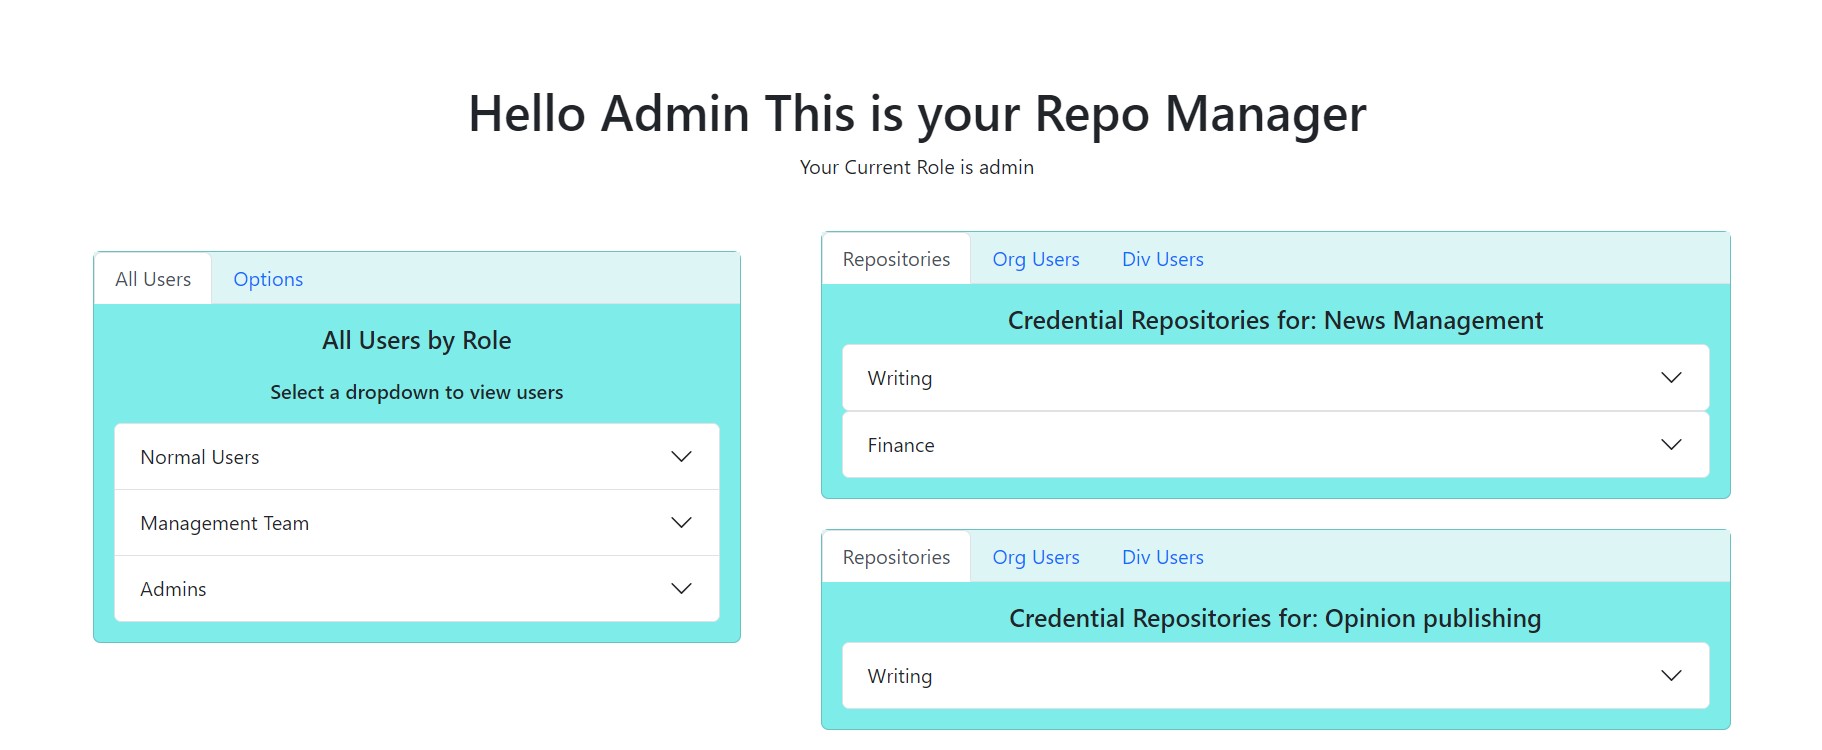Open Writing label under Opinion publishing
This screenshot has height=750, width=1822.
(900, 676)
